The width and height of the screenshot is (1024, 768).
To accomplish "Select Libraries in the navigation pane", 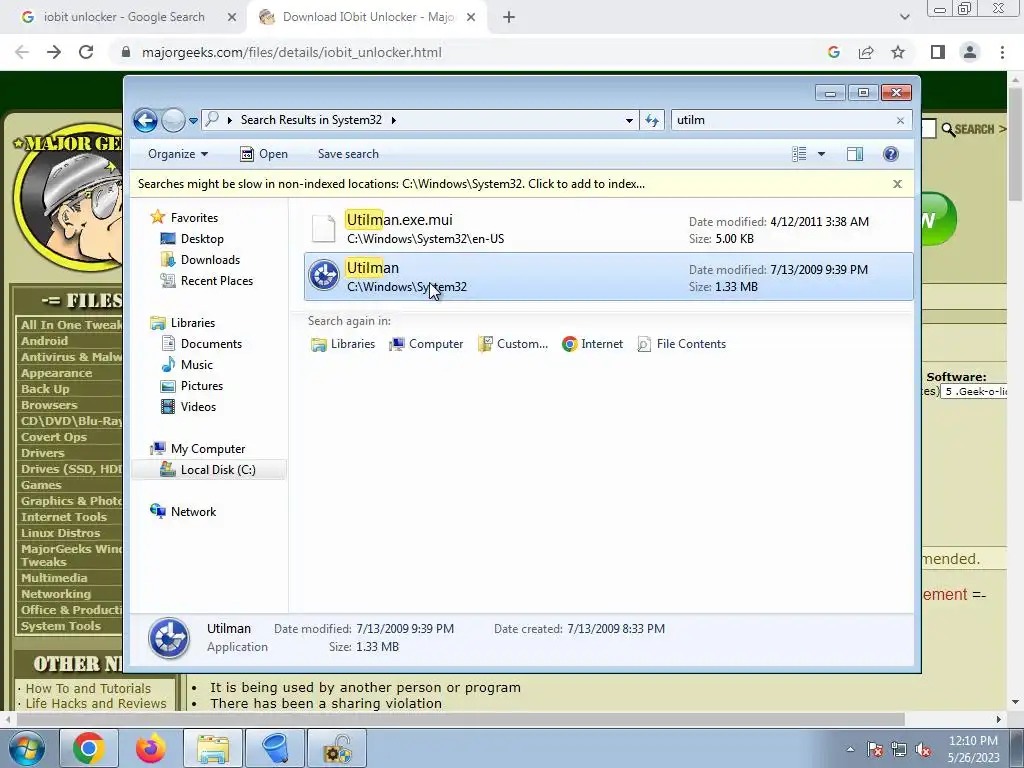I will tap(193, 323).
